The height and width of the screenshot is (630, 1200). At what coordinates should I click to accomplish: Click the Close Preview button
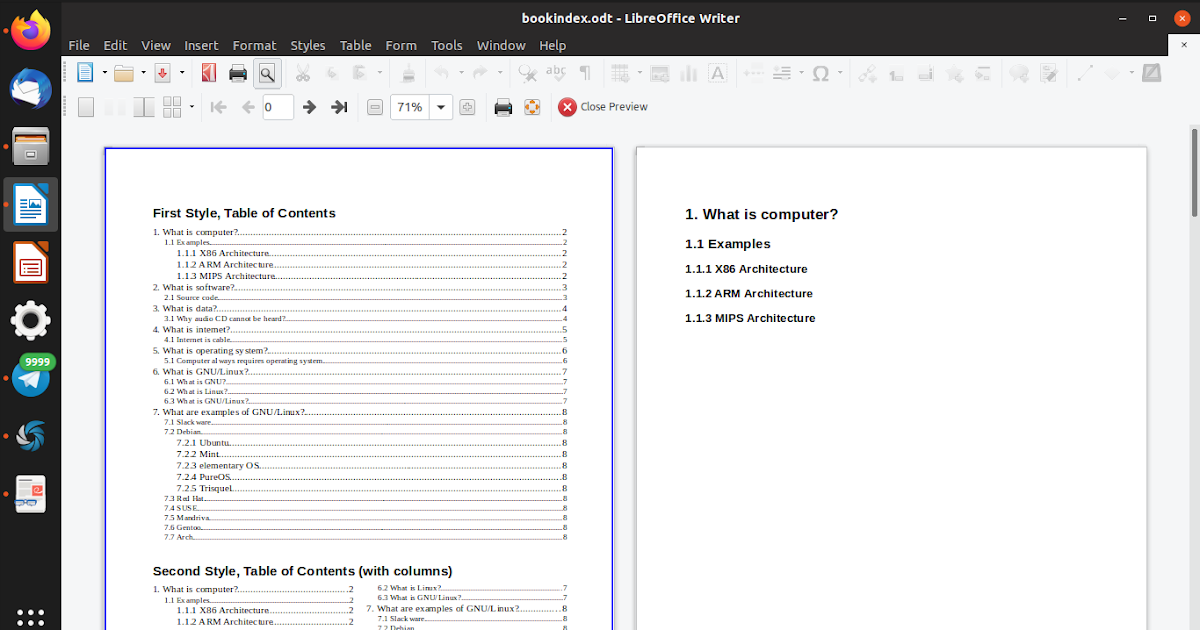[602, 107]
